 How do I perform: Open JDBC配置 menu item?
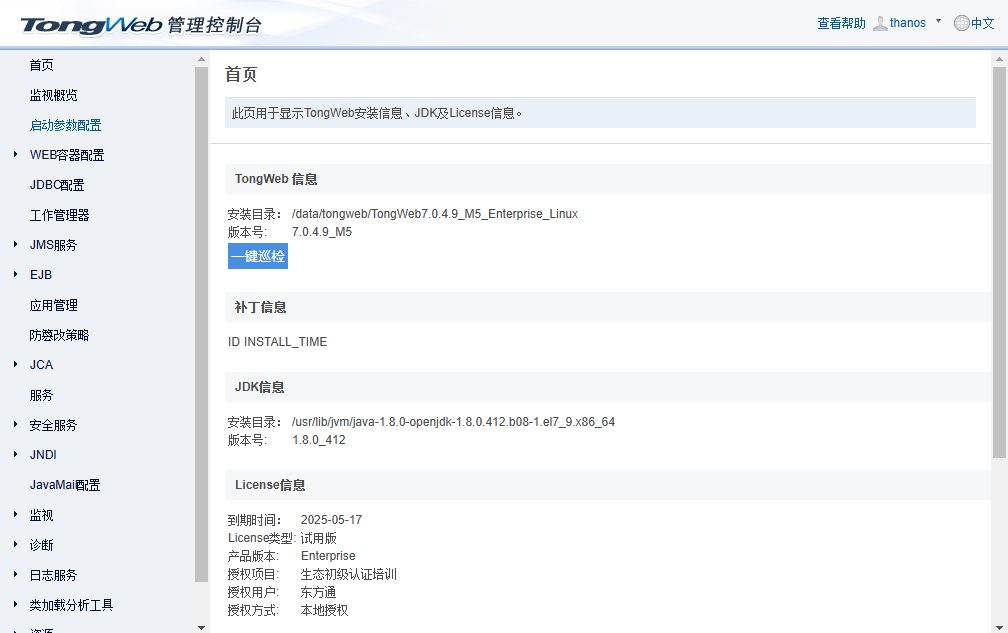coord(57,185)
